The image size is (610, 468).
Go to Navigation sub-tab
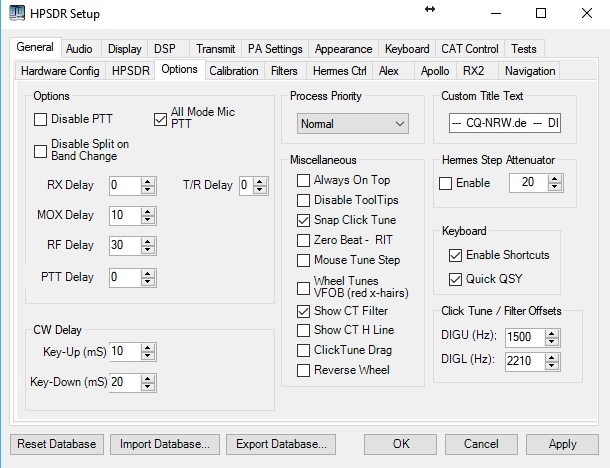coord(530,71)
